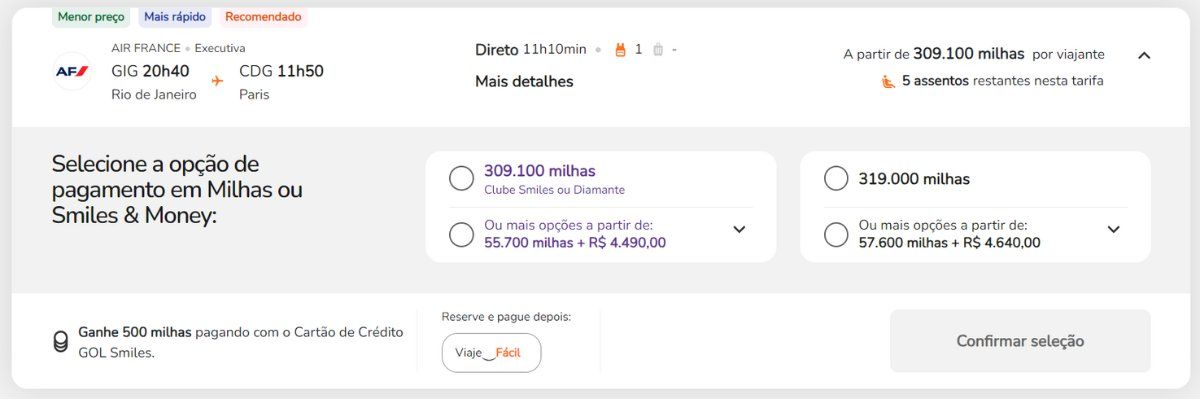The image size is (1200, 405).
Task: Click the Recomendado tag
Action: [263, 17]
